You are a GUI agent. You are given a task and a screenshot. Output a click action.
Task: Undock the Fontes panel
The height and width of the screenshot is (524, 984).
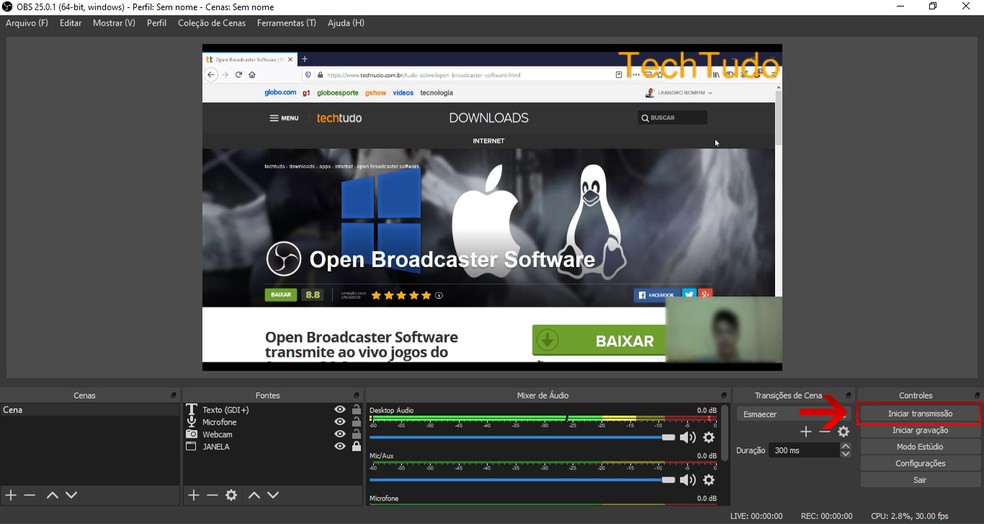pos(356,395)
